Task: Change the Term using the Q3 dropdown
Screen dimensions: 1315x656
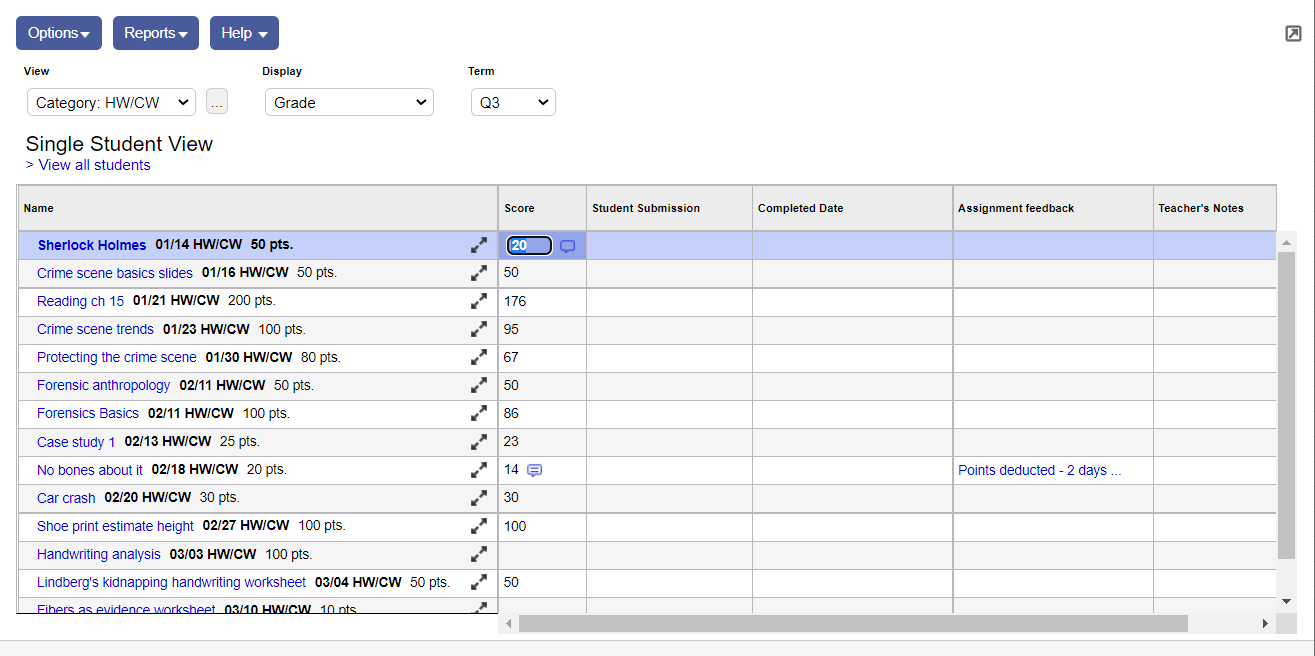Action: tap(513, 102)
